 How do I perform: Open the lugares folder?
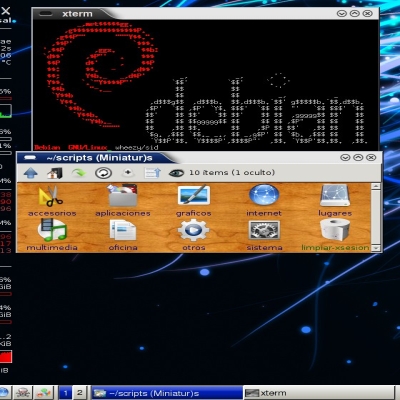click(335, 201)
